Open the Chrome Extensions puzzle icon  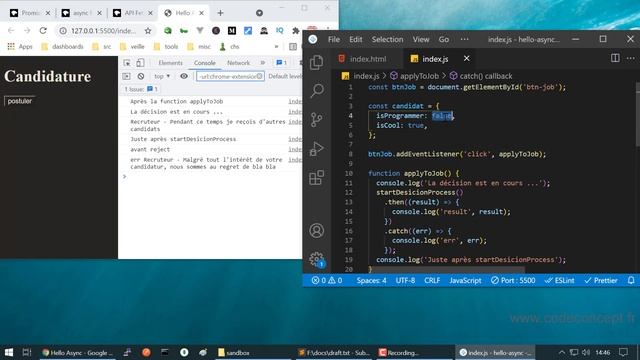[296, 31]
